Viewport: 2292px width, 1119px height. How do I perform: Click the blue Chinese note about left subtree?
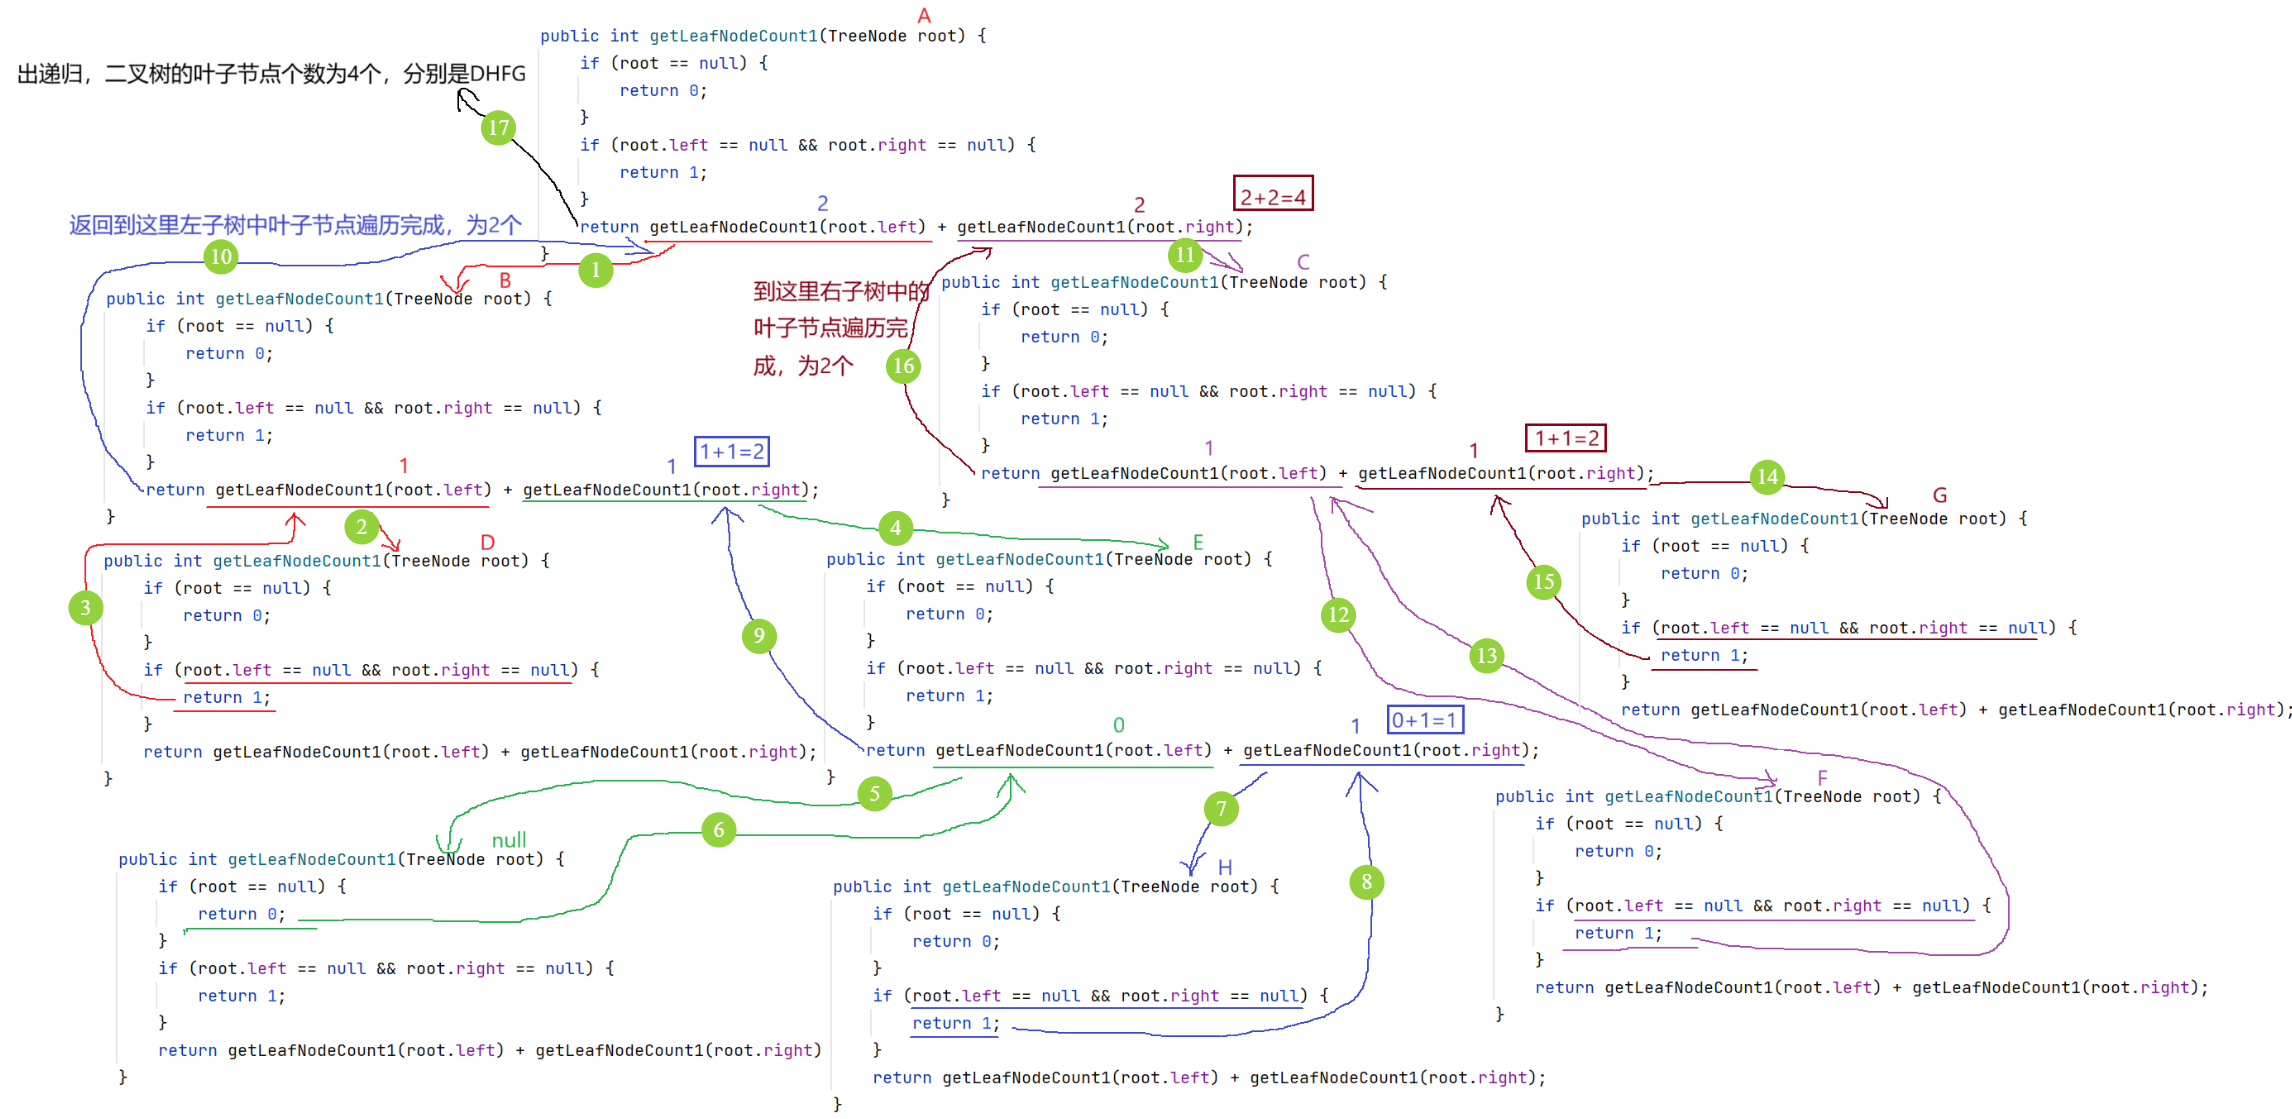click(x=295, y=225)
